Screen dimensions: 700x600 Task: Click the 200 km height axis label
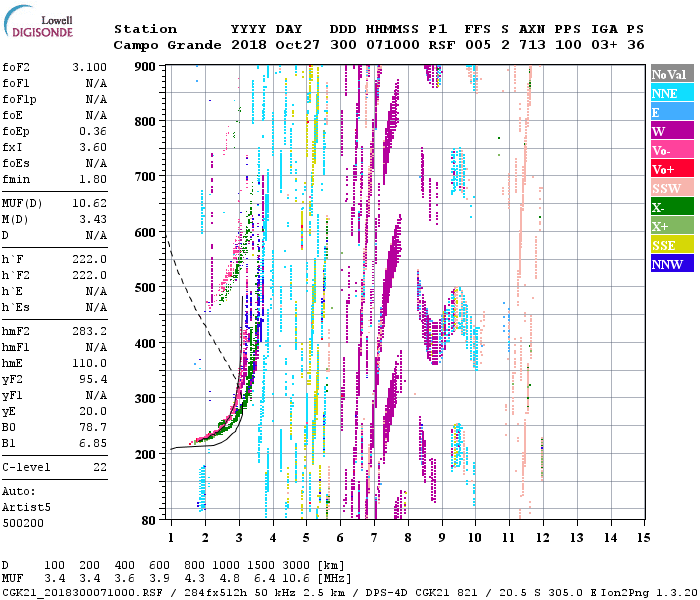[145, 454]
